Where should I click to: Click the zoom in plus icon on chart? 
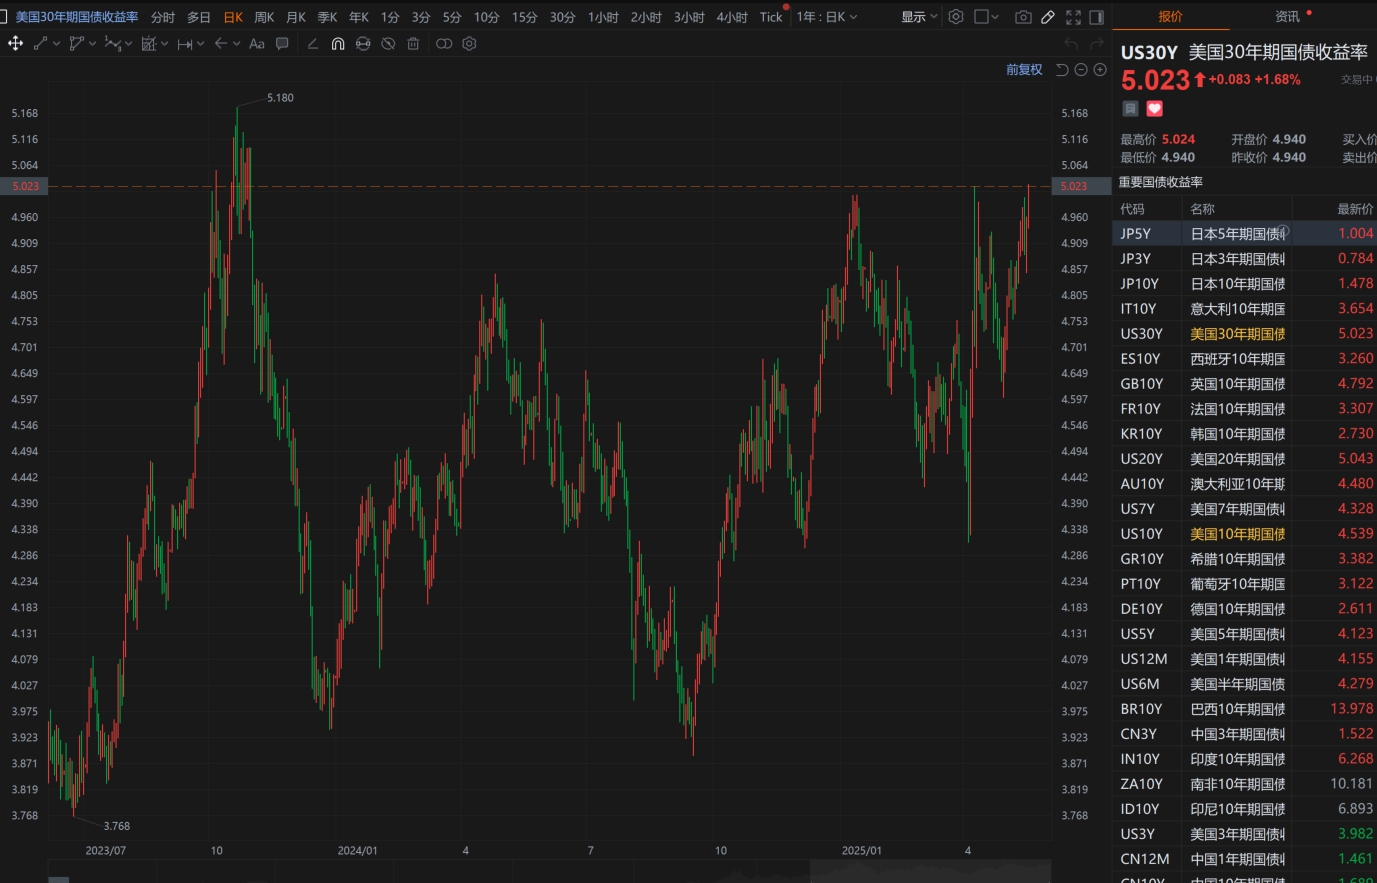coord(1100,70)
